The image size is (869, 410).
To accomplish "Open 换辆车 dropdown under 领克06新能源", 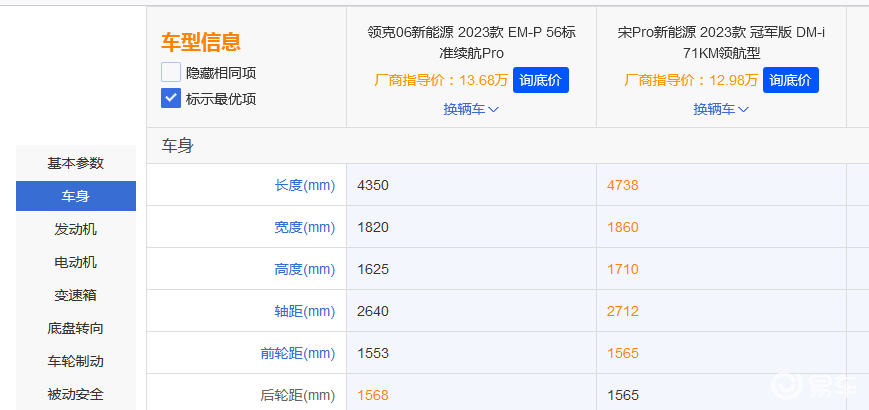I will [x=471, y=109].
